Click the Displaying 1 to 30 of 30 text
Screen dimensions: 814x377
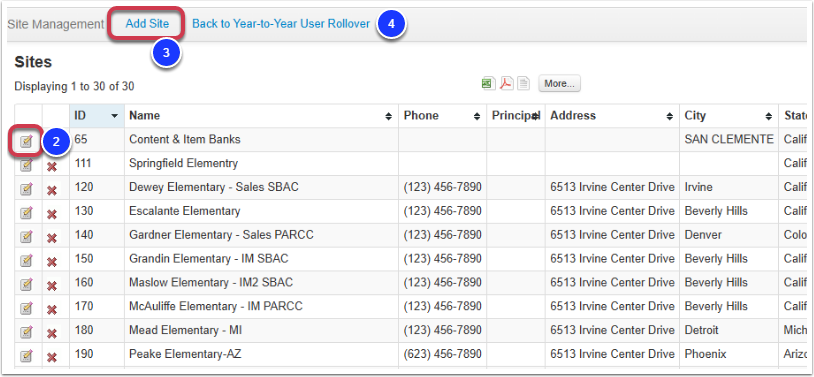(x=74, y=87)
